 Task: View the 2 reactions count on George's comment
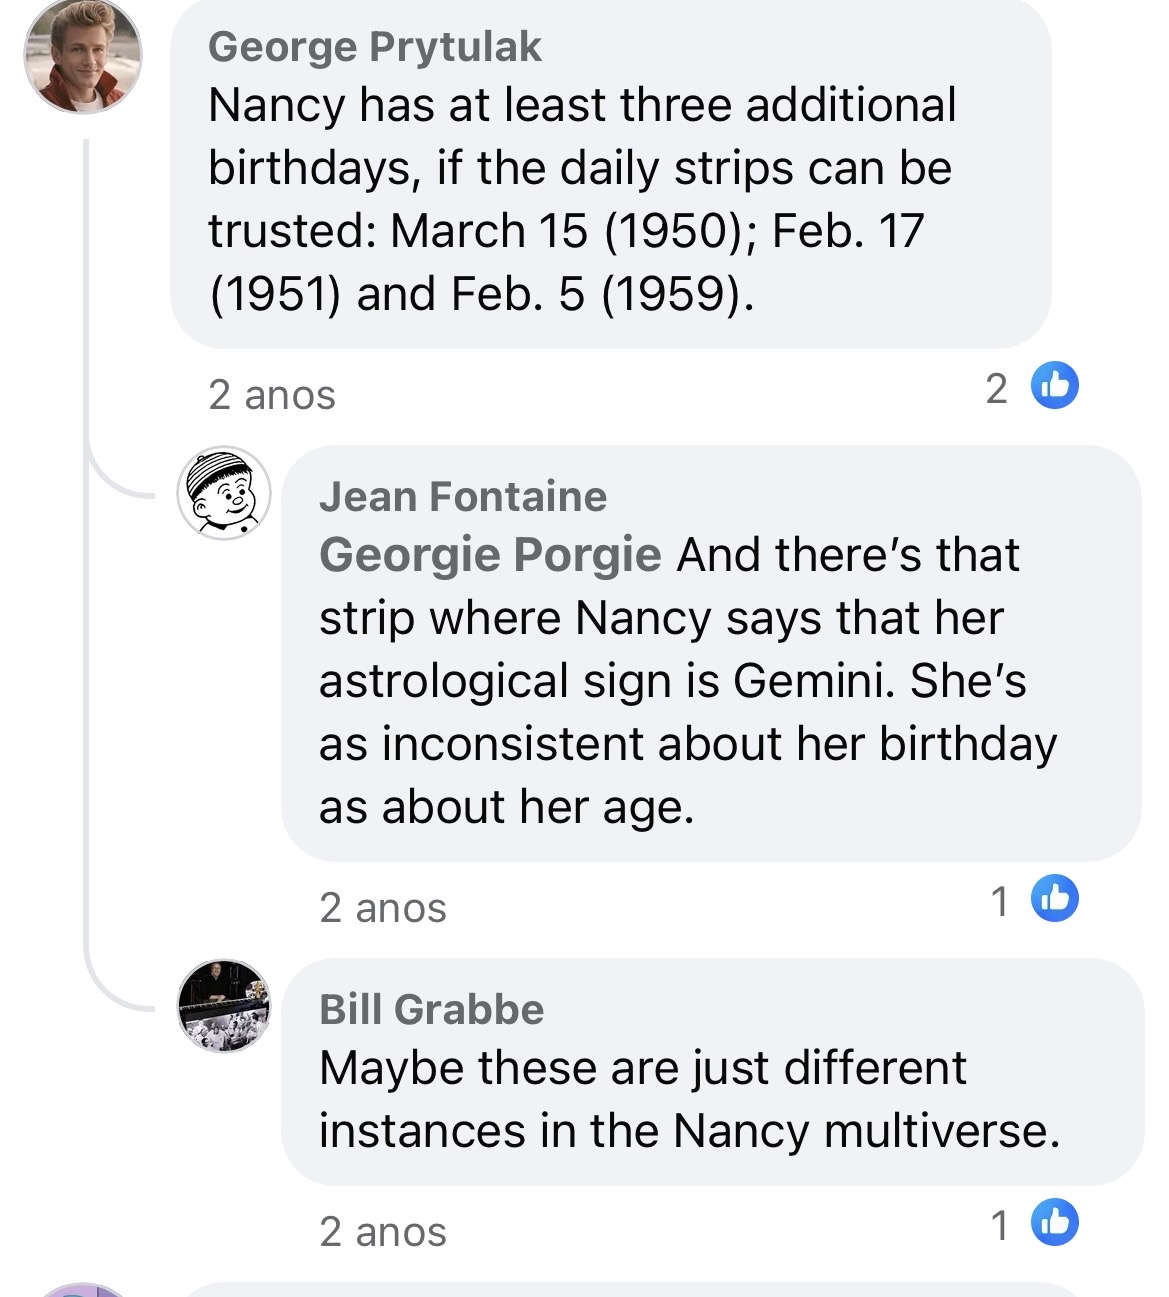click(997, 389)
